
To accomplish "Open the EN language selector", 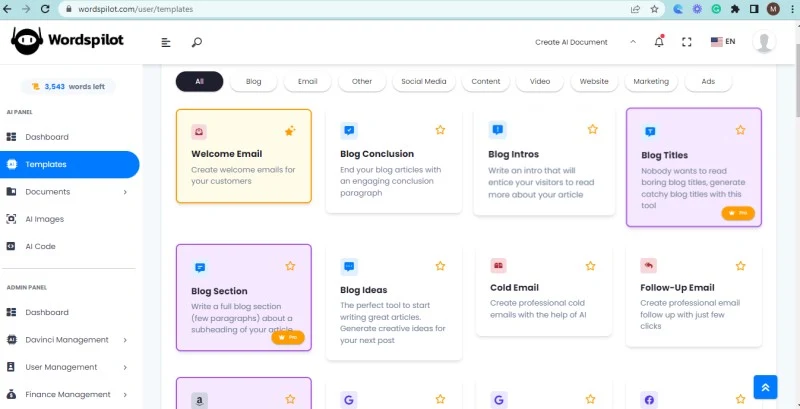I will point(723,42).
